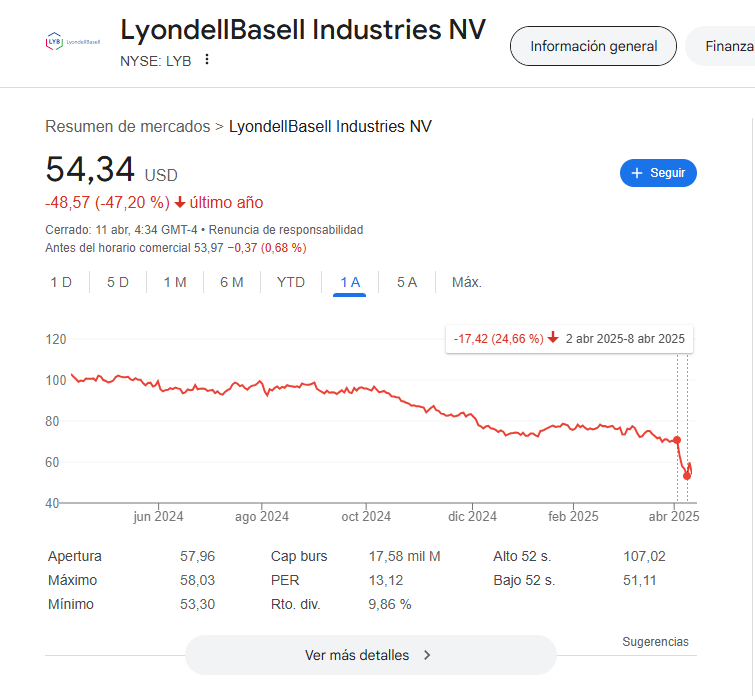755x696 pixels.
Task: Select the YTD range tab
Action: coord(291,282)
